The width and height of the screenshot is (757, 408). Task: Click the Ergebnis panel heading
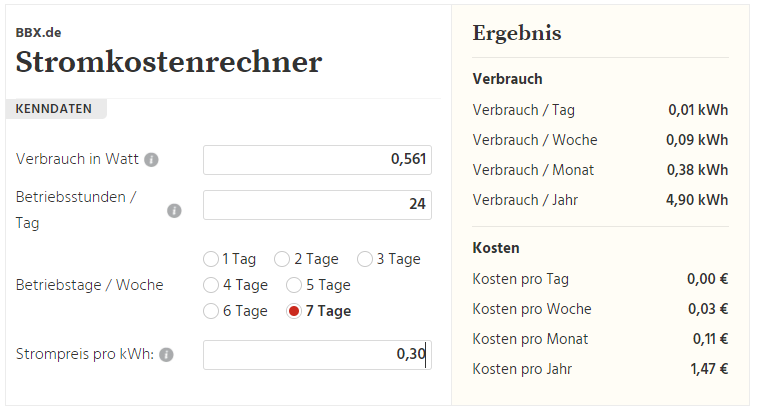point(517,33)
